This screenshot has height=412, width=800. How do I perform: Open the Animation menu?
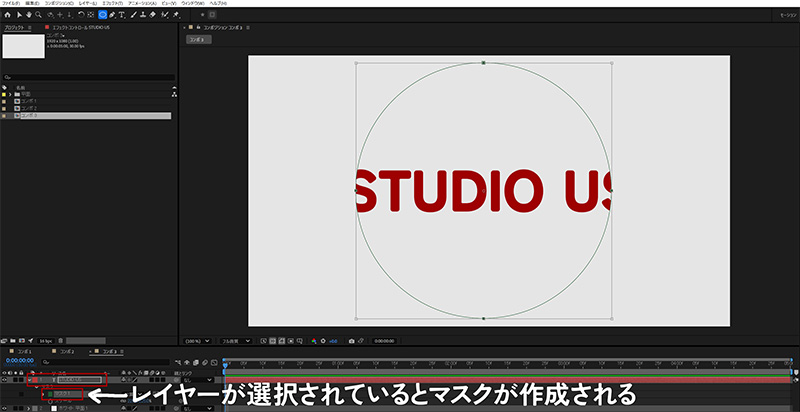tap(142, 3)
